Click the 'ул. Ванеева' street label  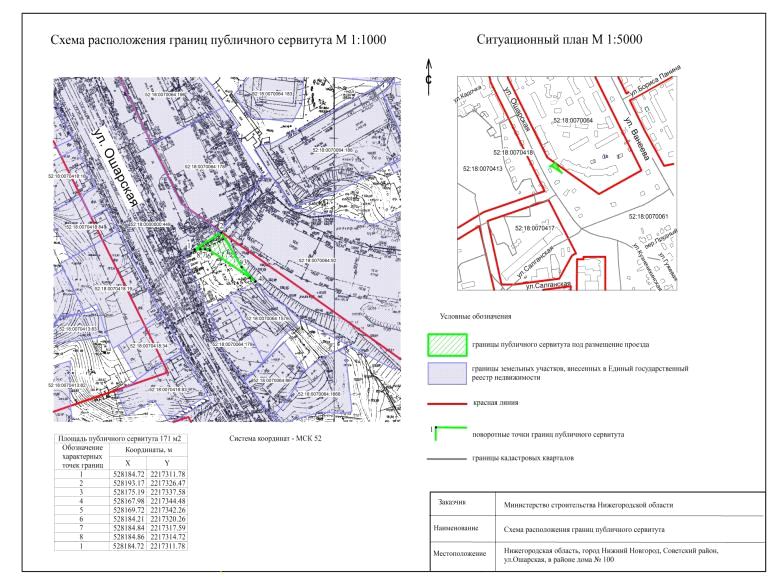(636, 138)
